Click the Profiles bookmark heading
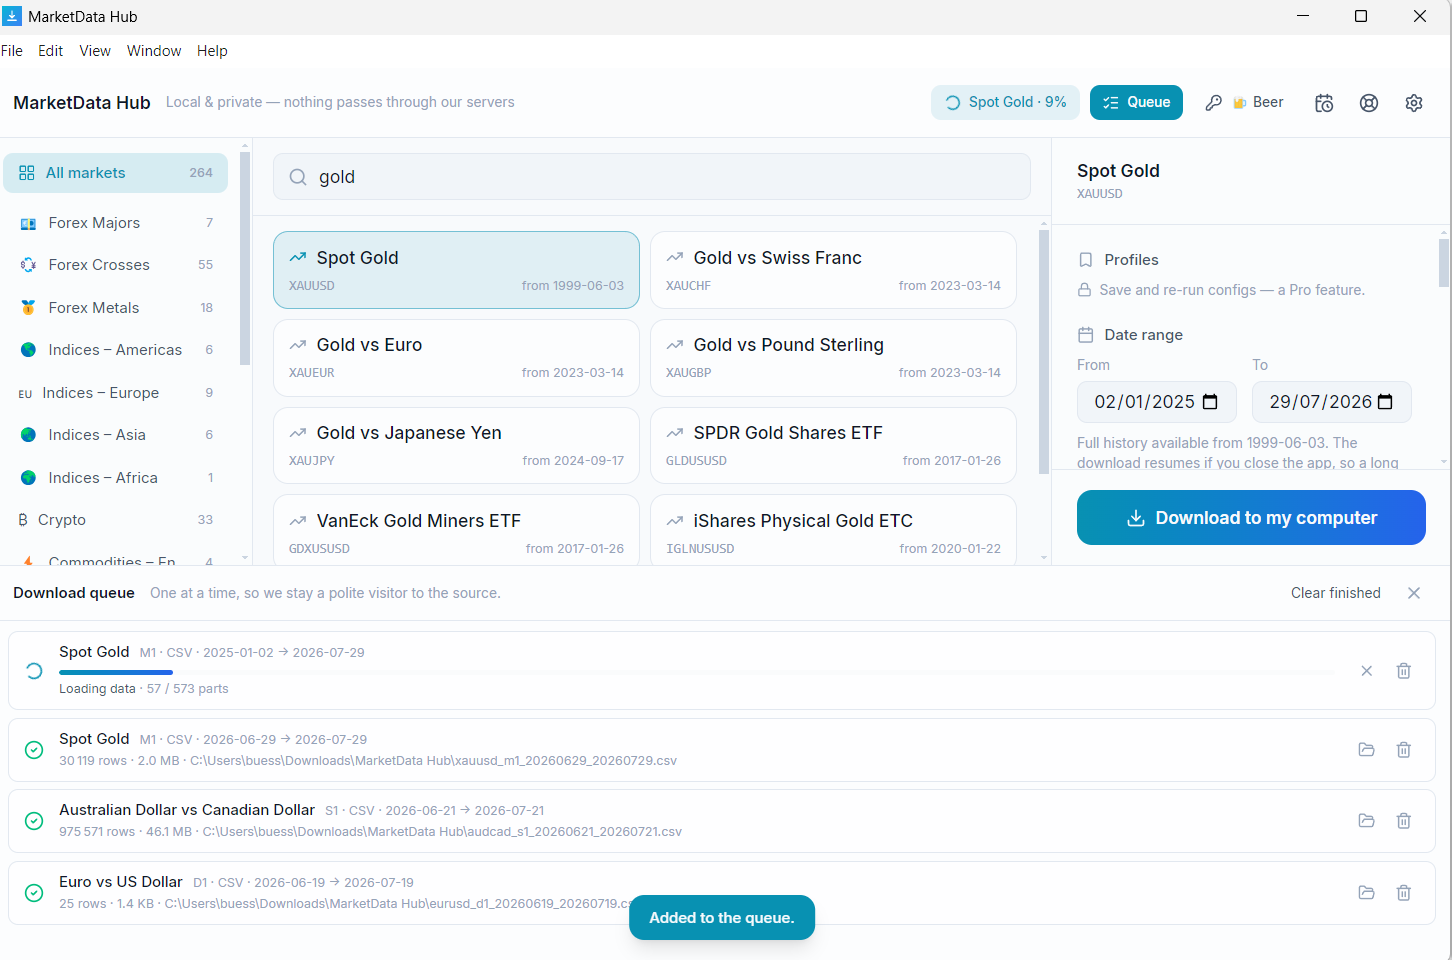1452x960 pixels. [x=1118, y=260]
